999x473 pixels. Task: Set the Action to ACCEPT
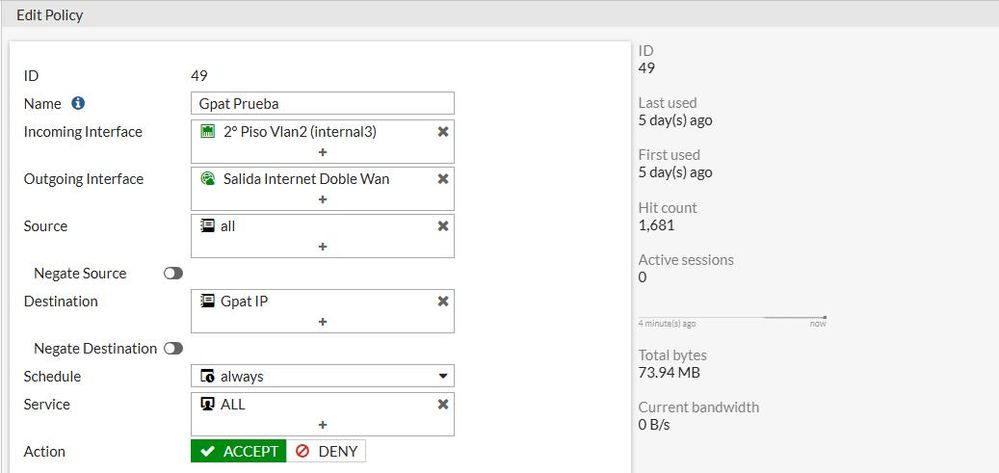238,451
